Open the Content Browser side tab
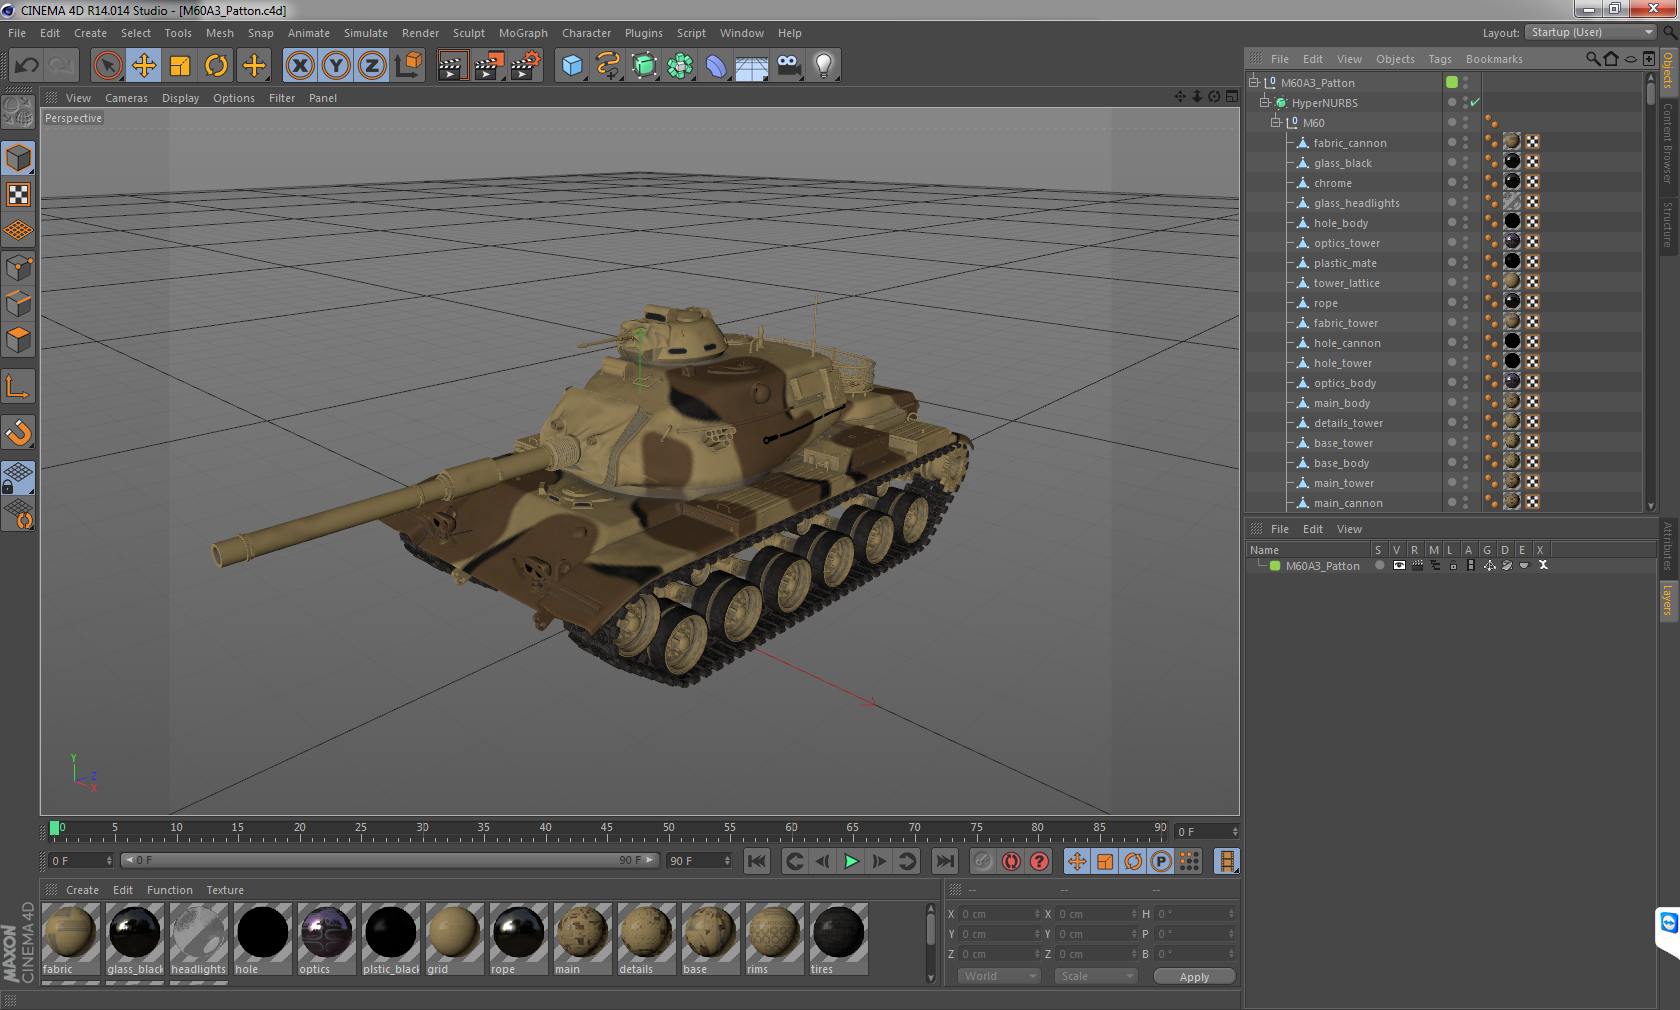This screenshot has width=1680, height=1010. pyautogui.click(x=1668, y=143)
